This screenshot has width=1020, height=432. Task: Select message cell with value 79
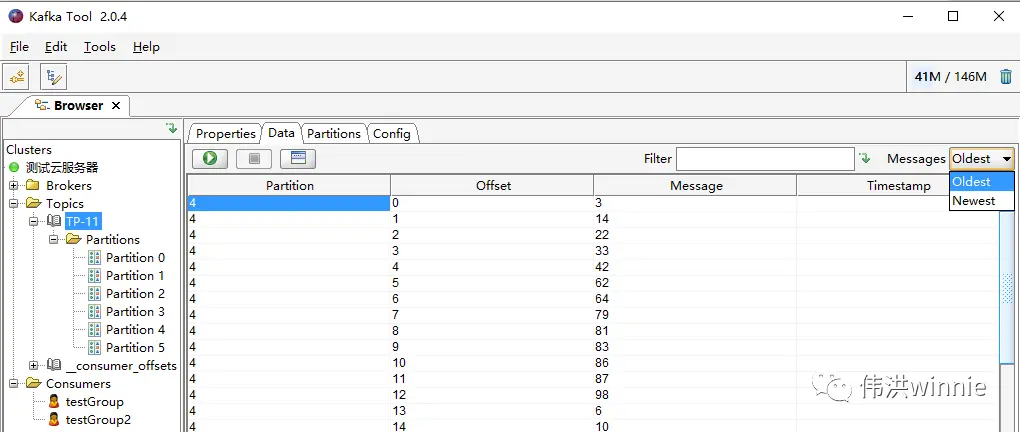pos(695,315)
